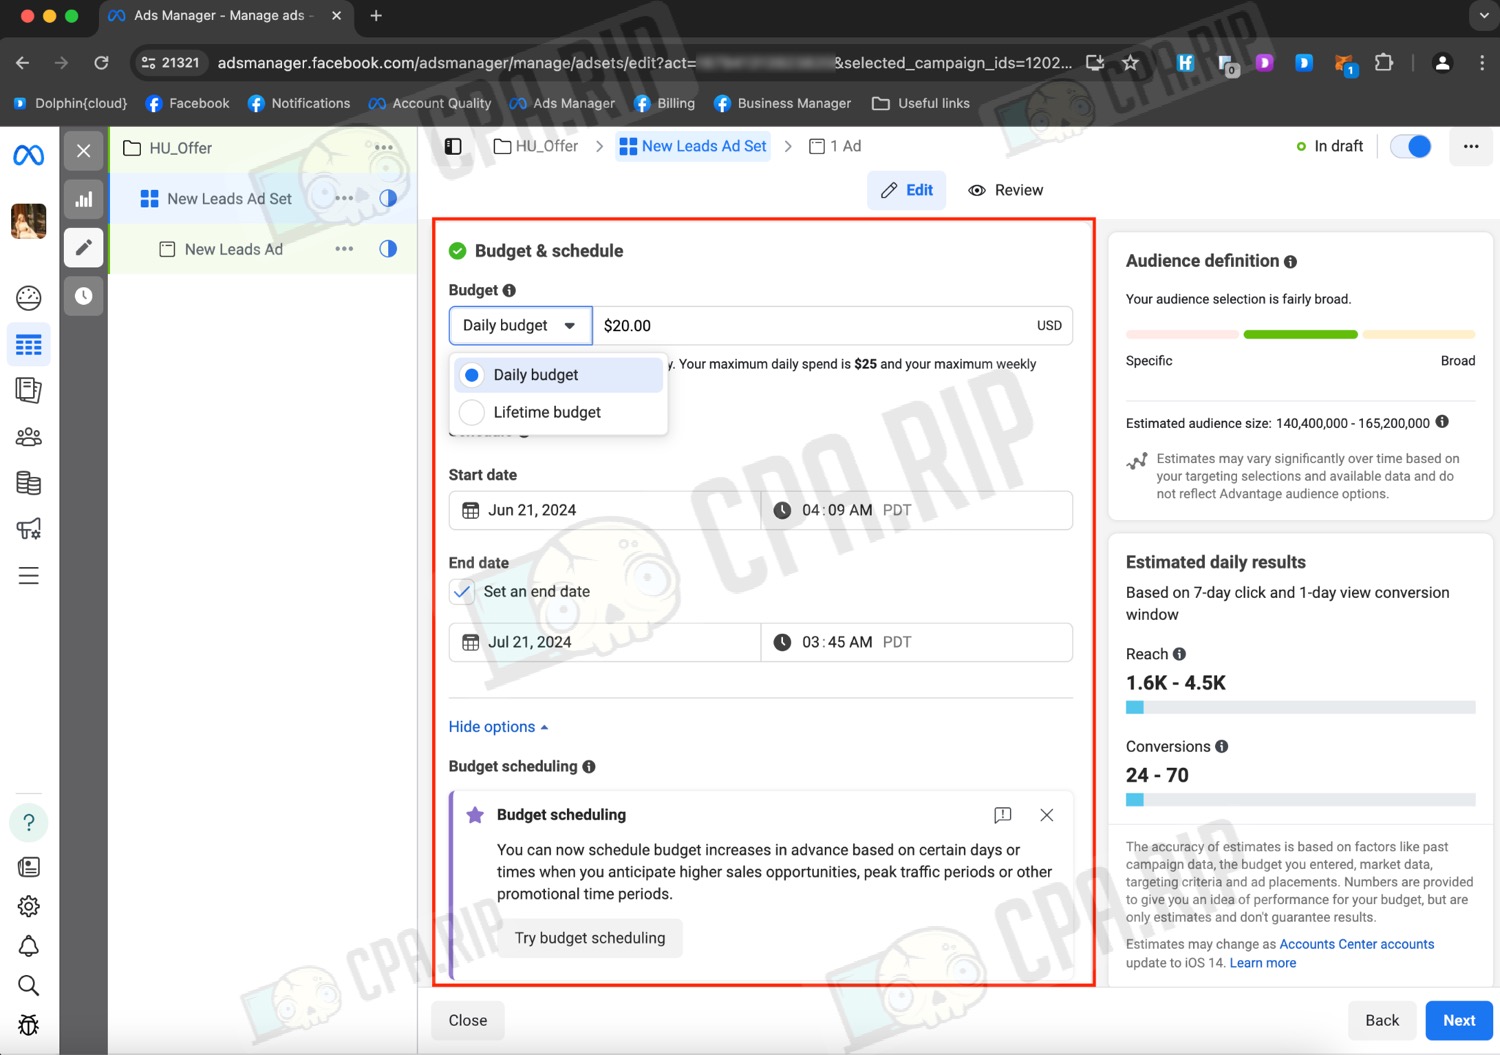Select New Leads Ad tree item
The width and height of the screenshot is (1500, 1055).
[x=233, y=249]
